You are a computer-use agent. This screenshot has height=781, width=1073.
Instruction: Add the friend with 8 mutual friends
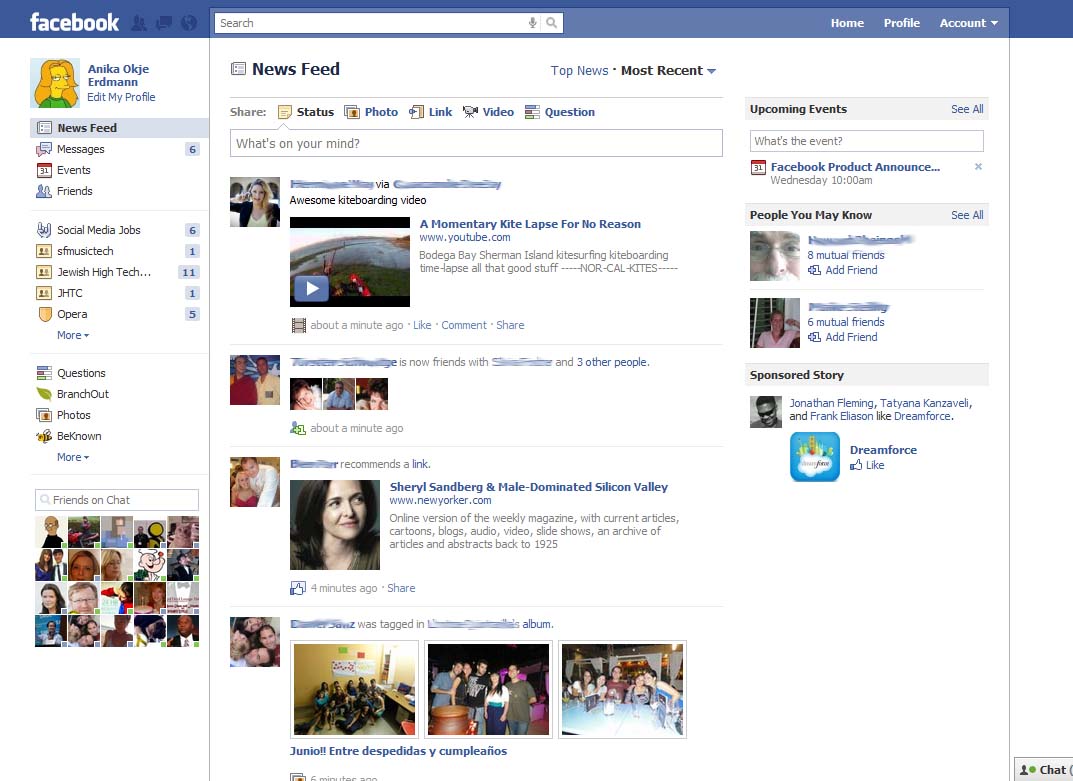pos(843,270)
